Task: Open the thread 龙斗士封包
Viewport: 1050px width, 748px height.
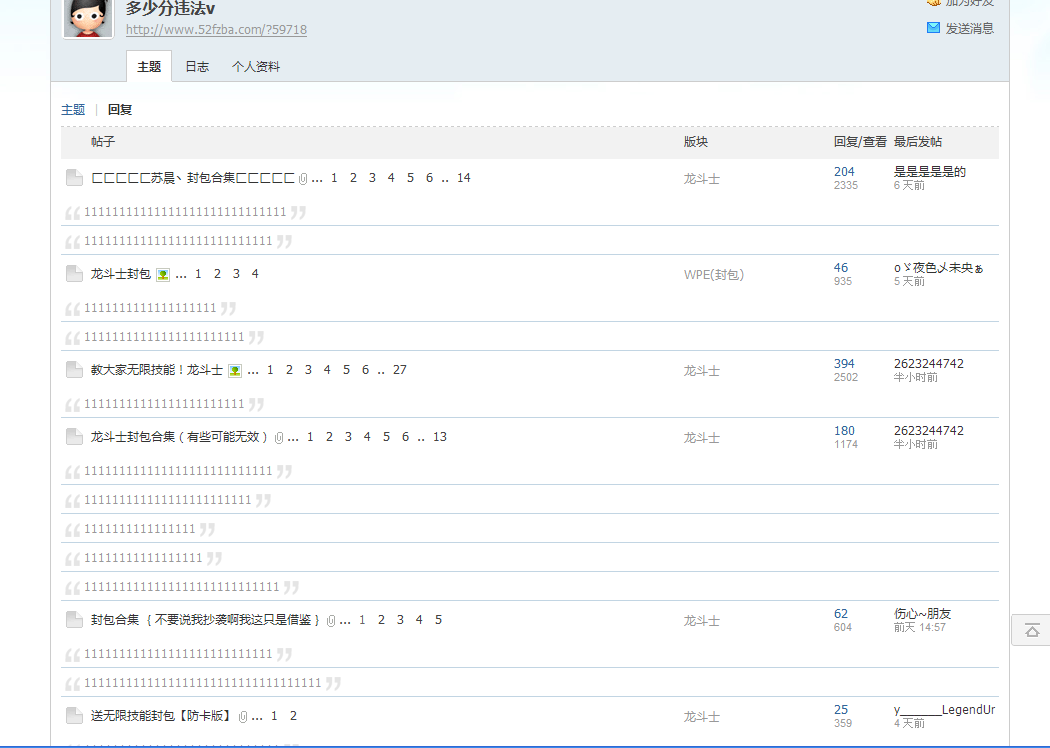Action: pyautogui.click(x=121, y=273)
